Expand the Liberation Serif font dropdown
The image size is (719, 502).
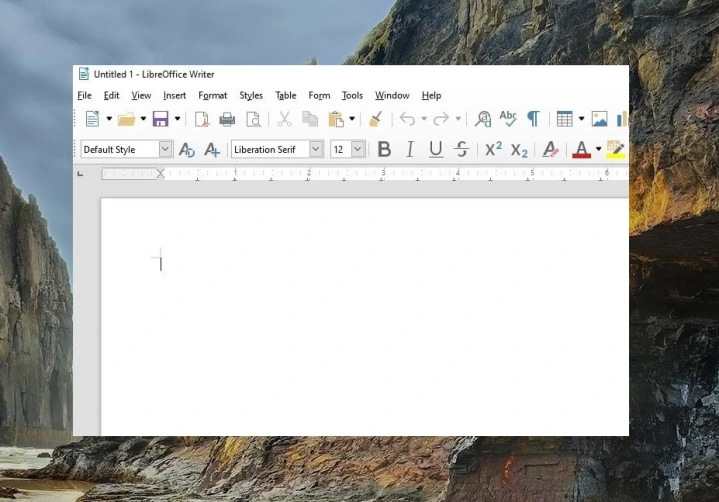click(315, 149)
